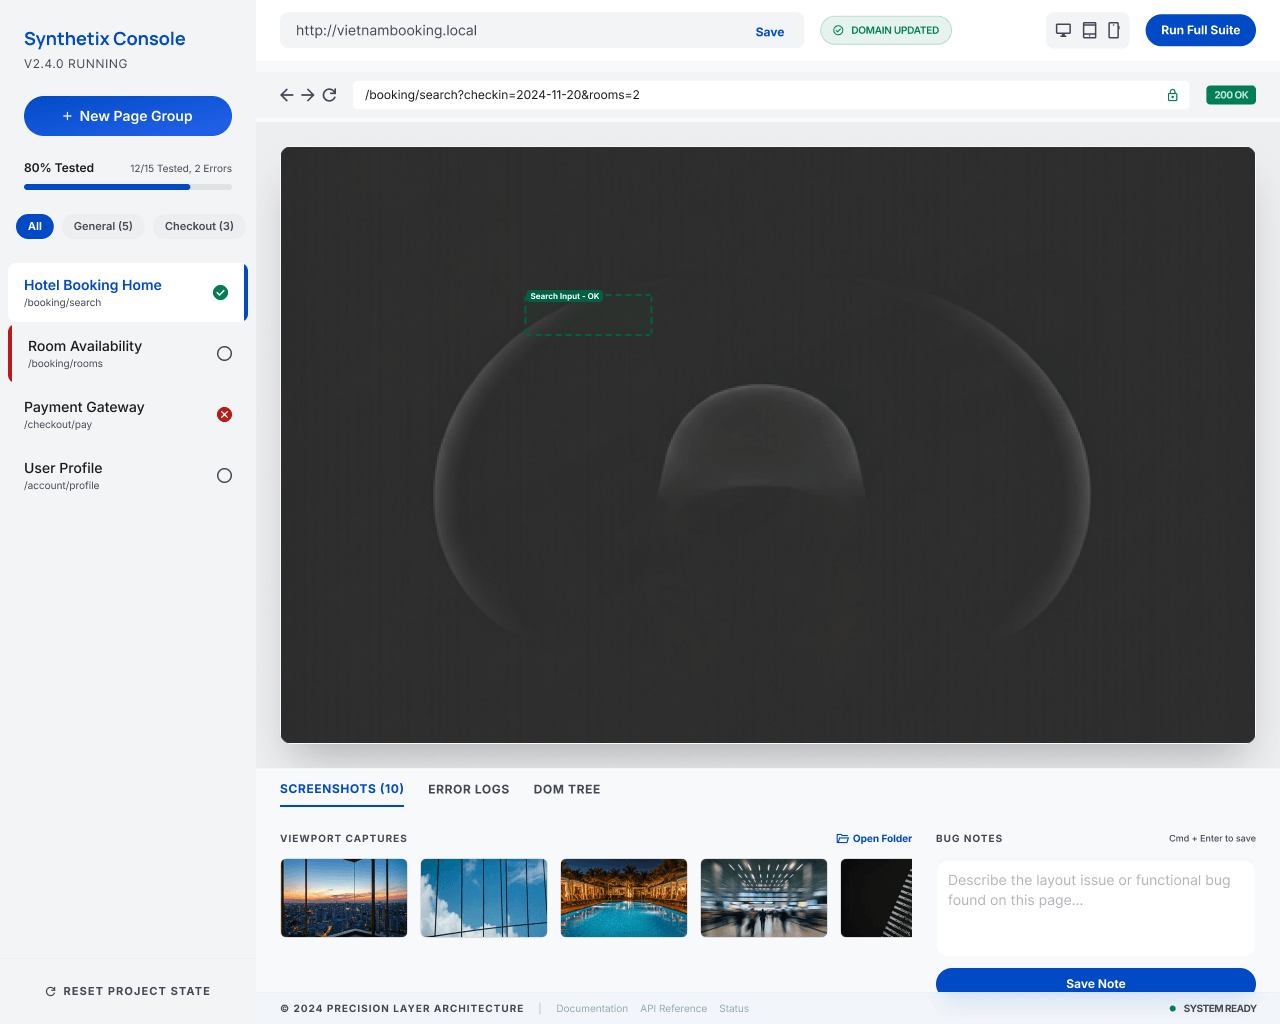
Task: Click the green lock icon in address bar
Action: pyautogui.click(x=1172, y=94)
